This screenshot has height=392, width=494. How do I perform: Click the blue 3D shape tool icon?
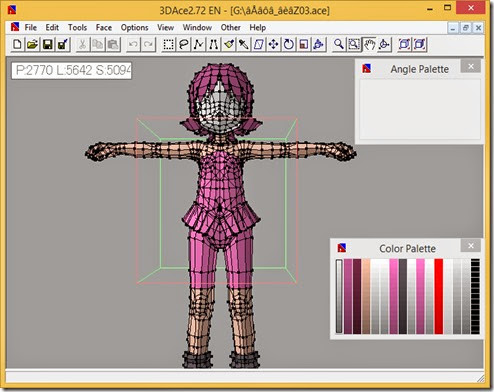(x=318, y=44)
